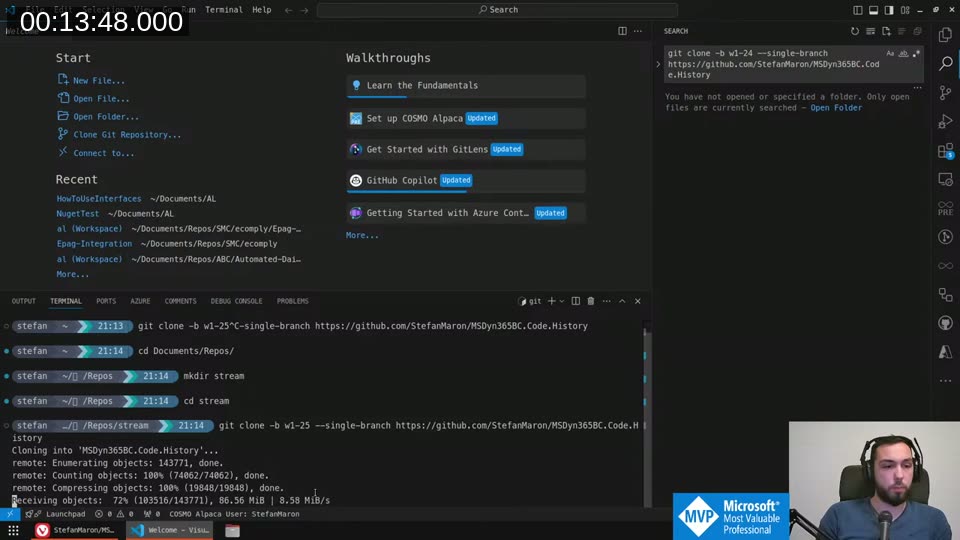Split the terminal
The height and width of the screenshot is (540, 960).
tap(576, 301)
